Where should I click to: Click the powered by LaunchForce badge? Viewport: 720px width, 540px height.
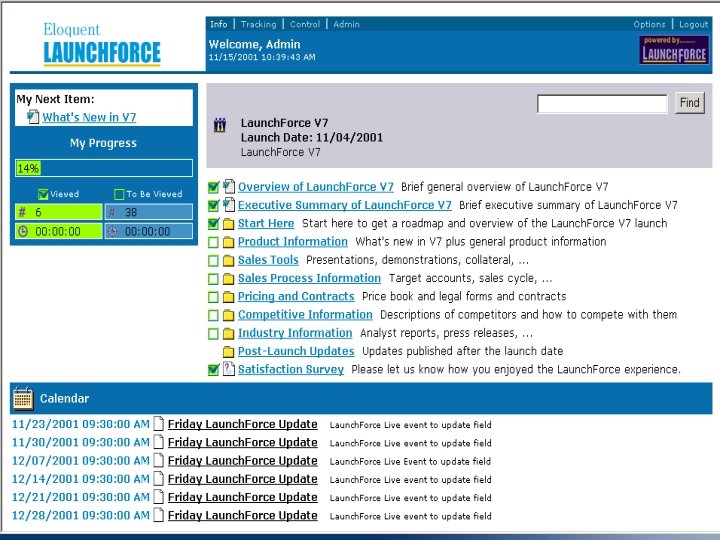click(674, 50)
